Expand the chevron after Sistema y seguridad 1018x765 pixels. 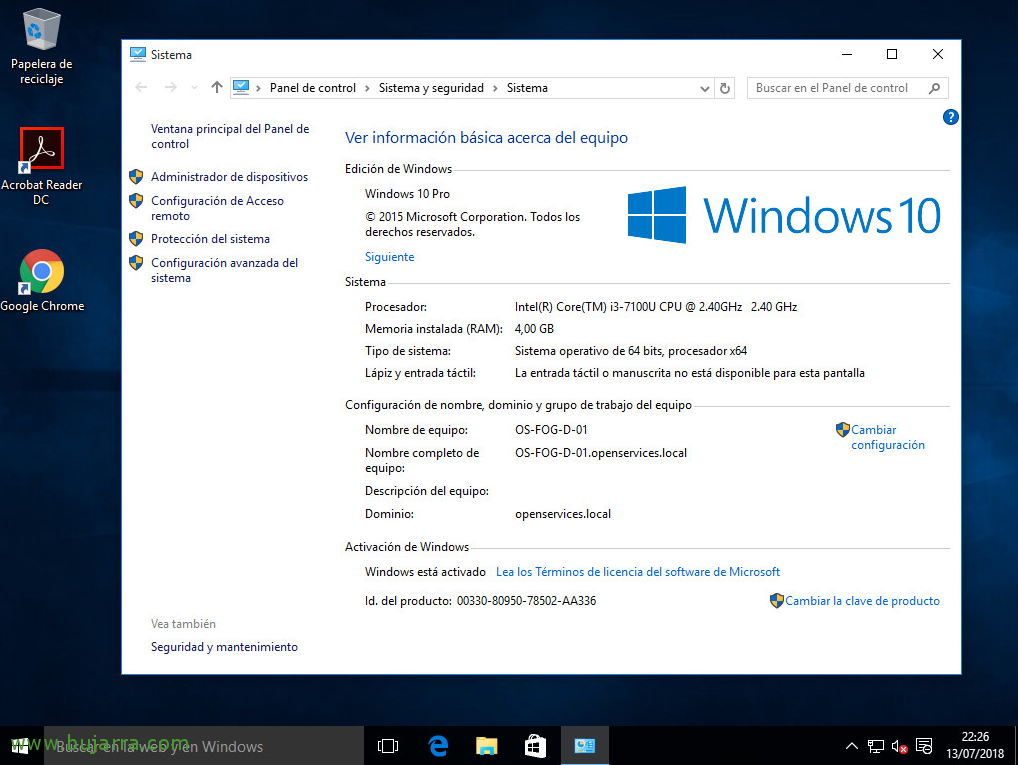point(495,88)
